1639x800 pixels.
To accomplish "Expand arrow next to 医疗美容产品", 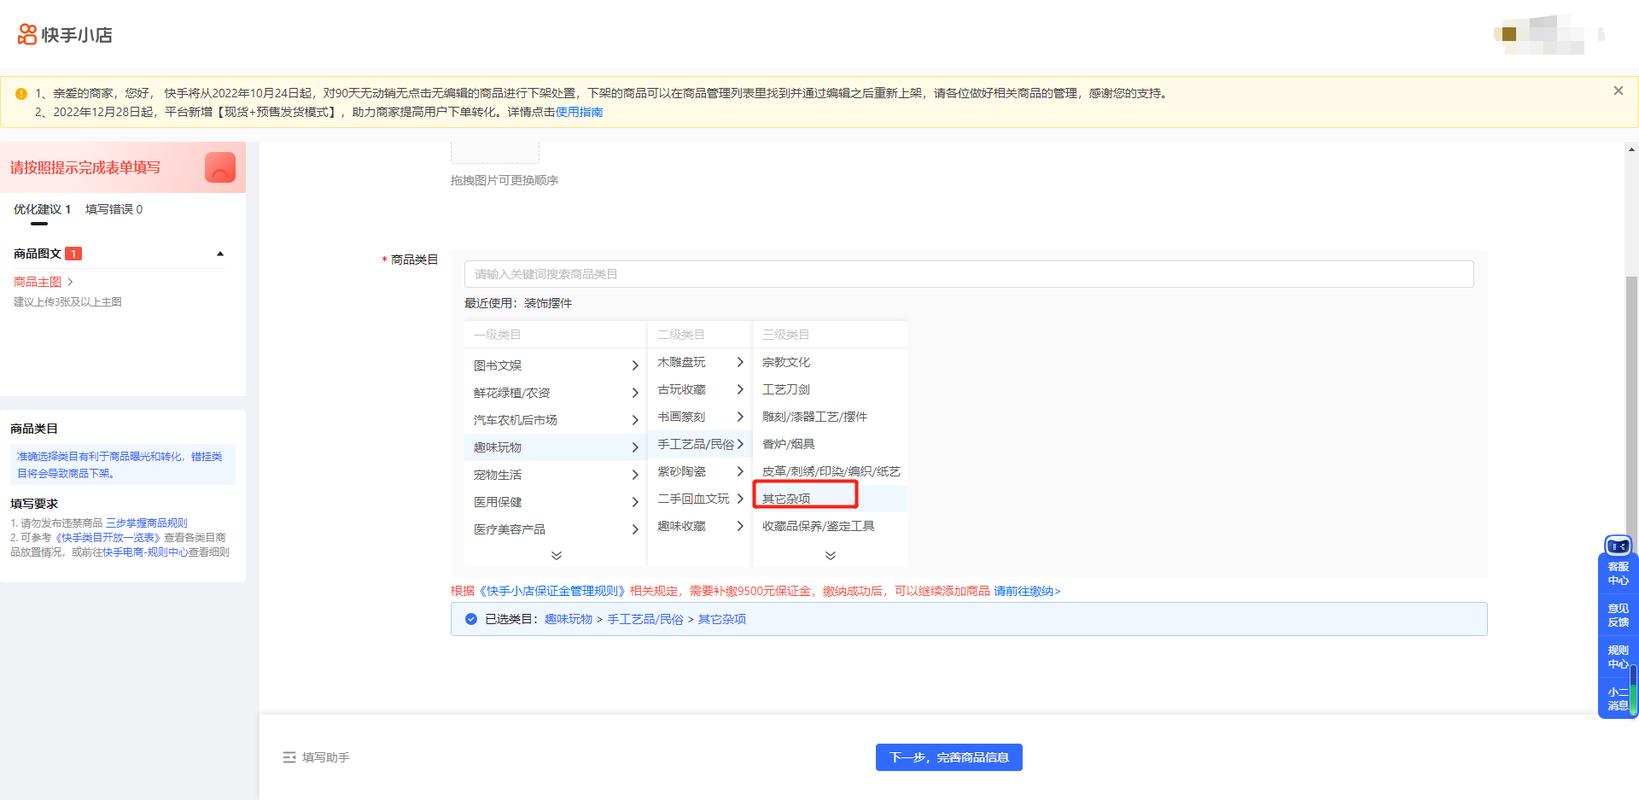I will [635, 529].
